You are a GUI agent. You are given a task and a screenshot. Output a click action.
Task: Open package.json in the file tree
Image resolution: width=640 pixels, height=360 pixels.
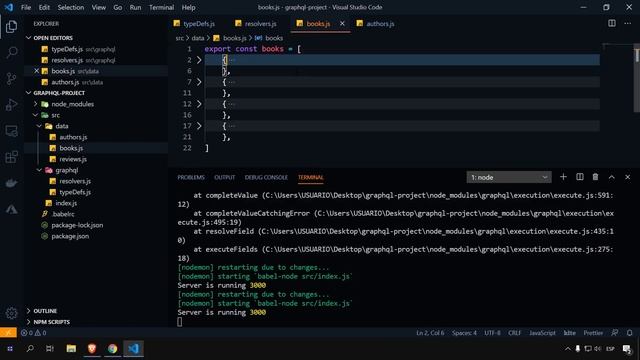click(70, 236)
